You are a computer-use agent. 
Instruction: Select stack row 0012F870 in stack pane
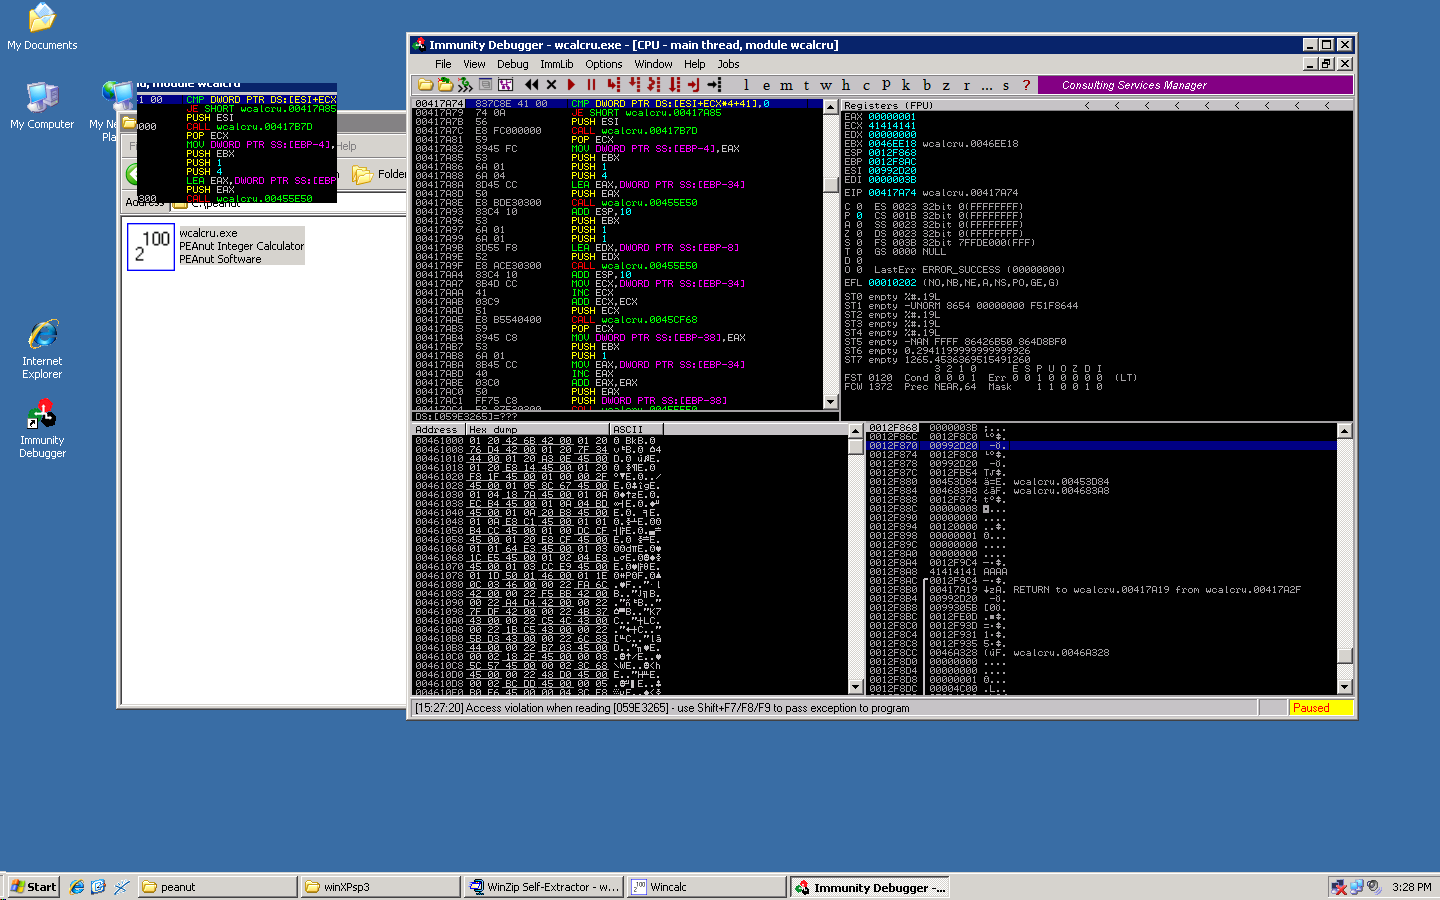click(x=1102, y=446)
